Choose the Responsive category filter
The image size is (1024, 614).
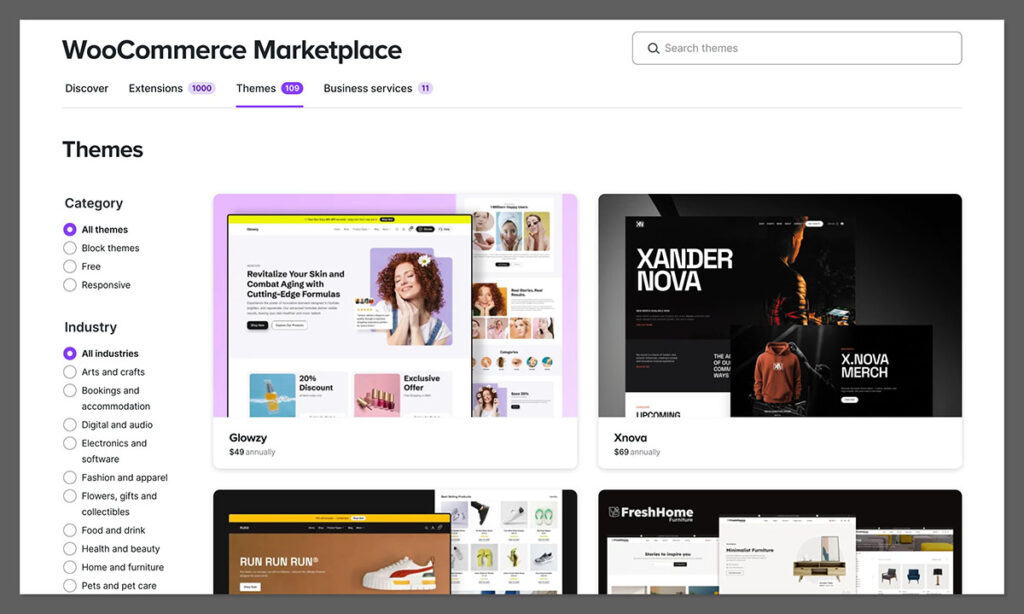coord(70,285)
